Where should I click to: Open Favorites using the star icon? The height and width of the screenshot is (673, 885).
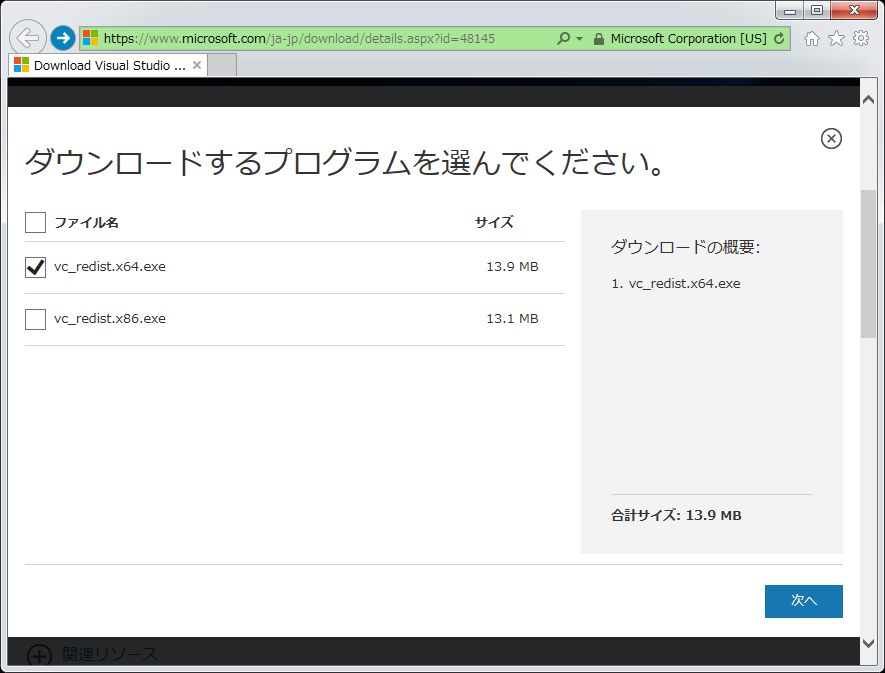(836, 39)
